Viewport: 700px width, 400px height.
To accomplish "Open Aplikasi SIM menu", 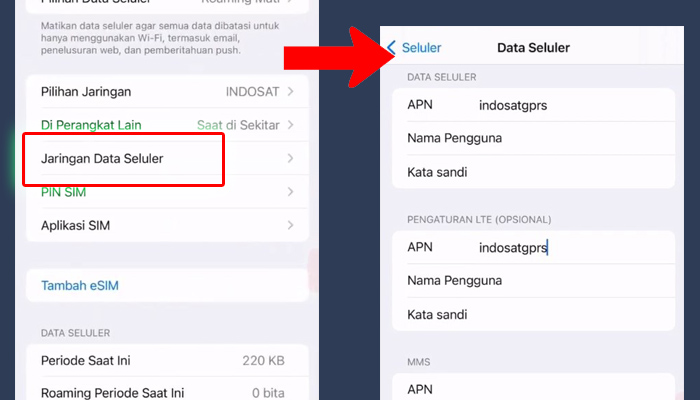I will 167,225.
